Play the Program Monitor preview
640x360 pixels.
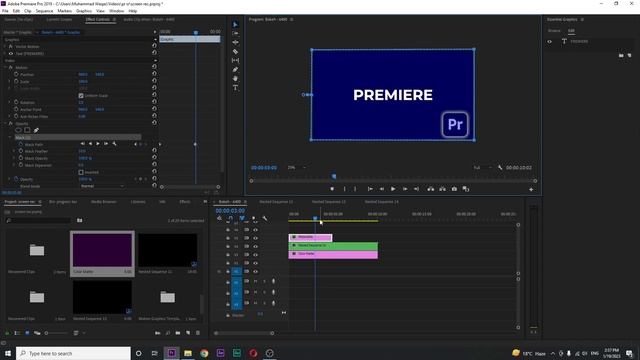393,189
